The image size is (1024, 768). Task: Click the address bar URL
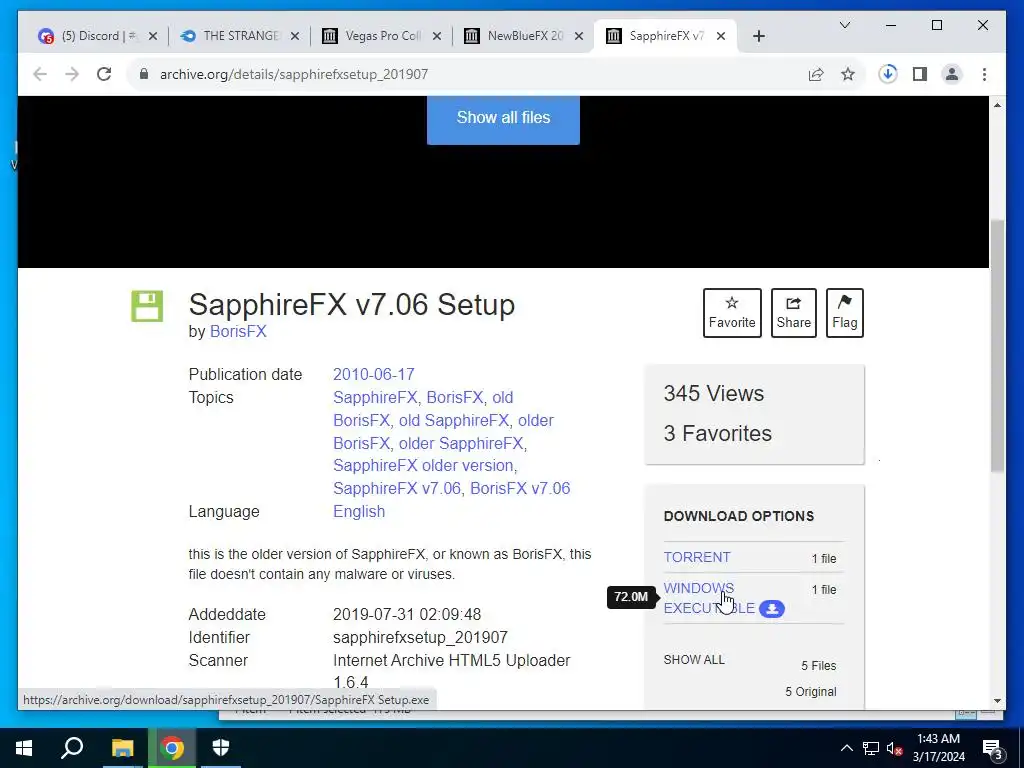click(x=294, y=74)
